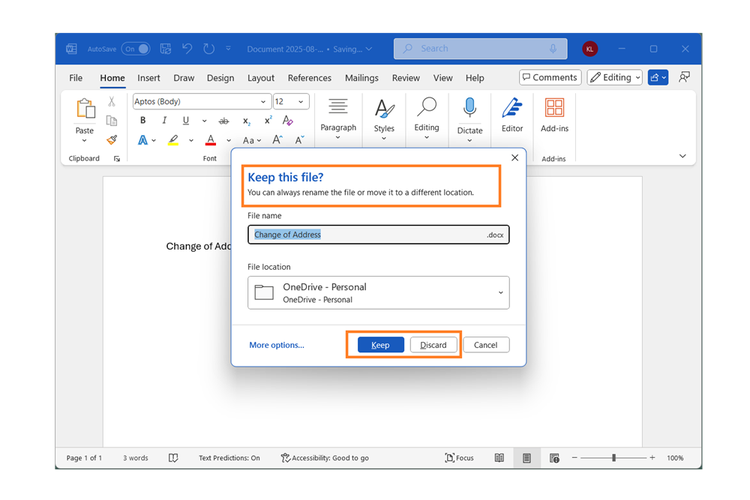Click the Accessibility: Good to go status
Viewport: 750px width, 500px height.
[x=325, y=458]
